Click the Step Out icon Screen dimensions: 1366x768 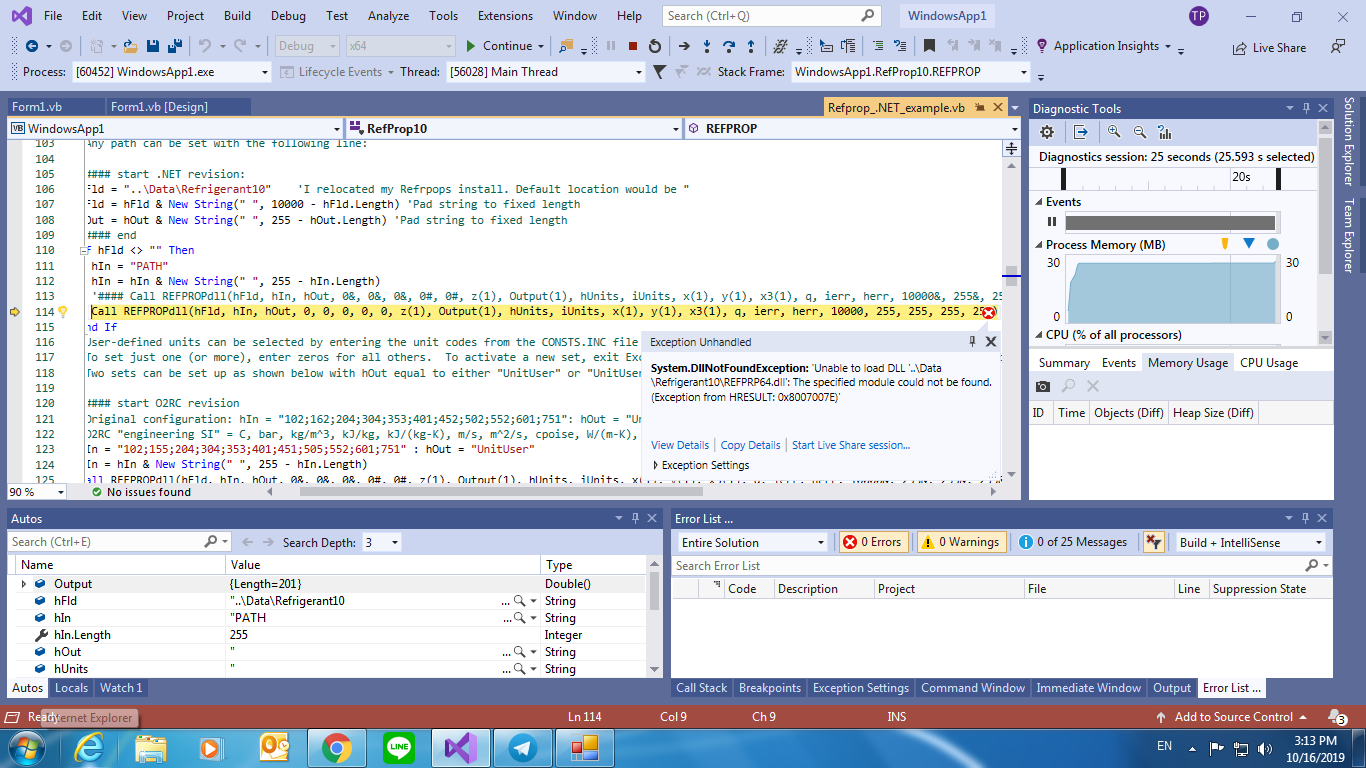coord(751,46)
